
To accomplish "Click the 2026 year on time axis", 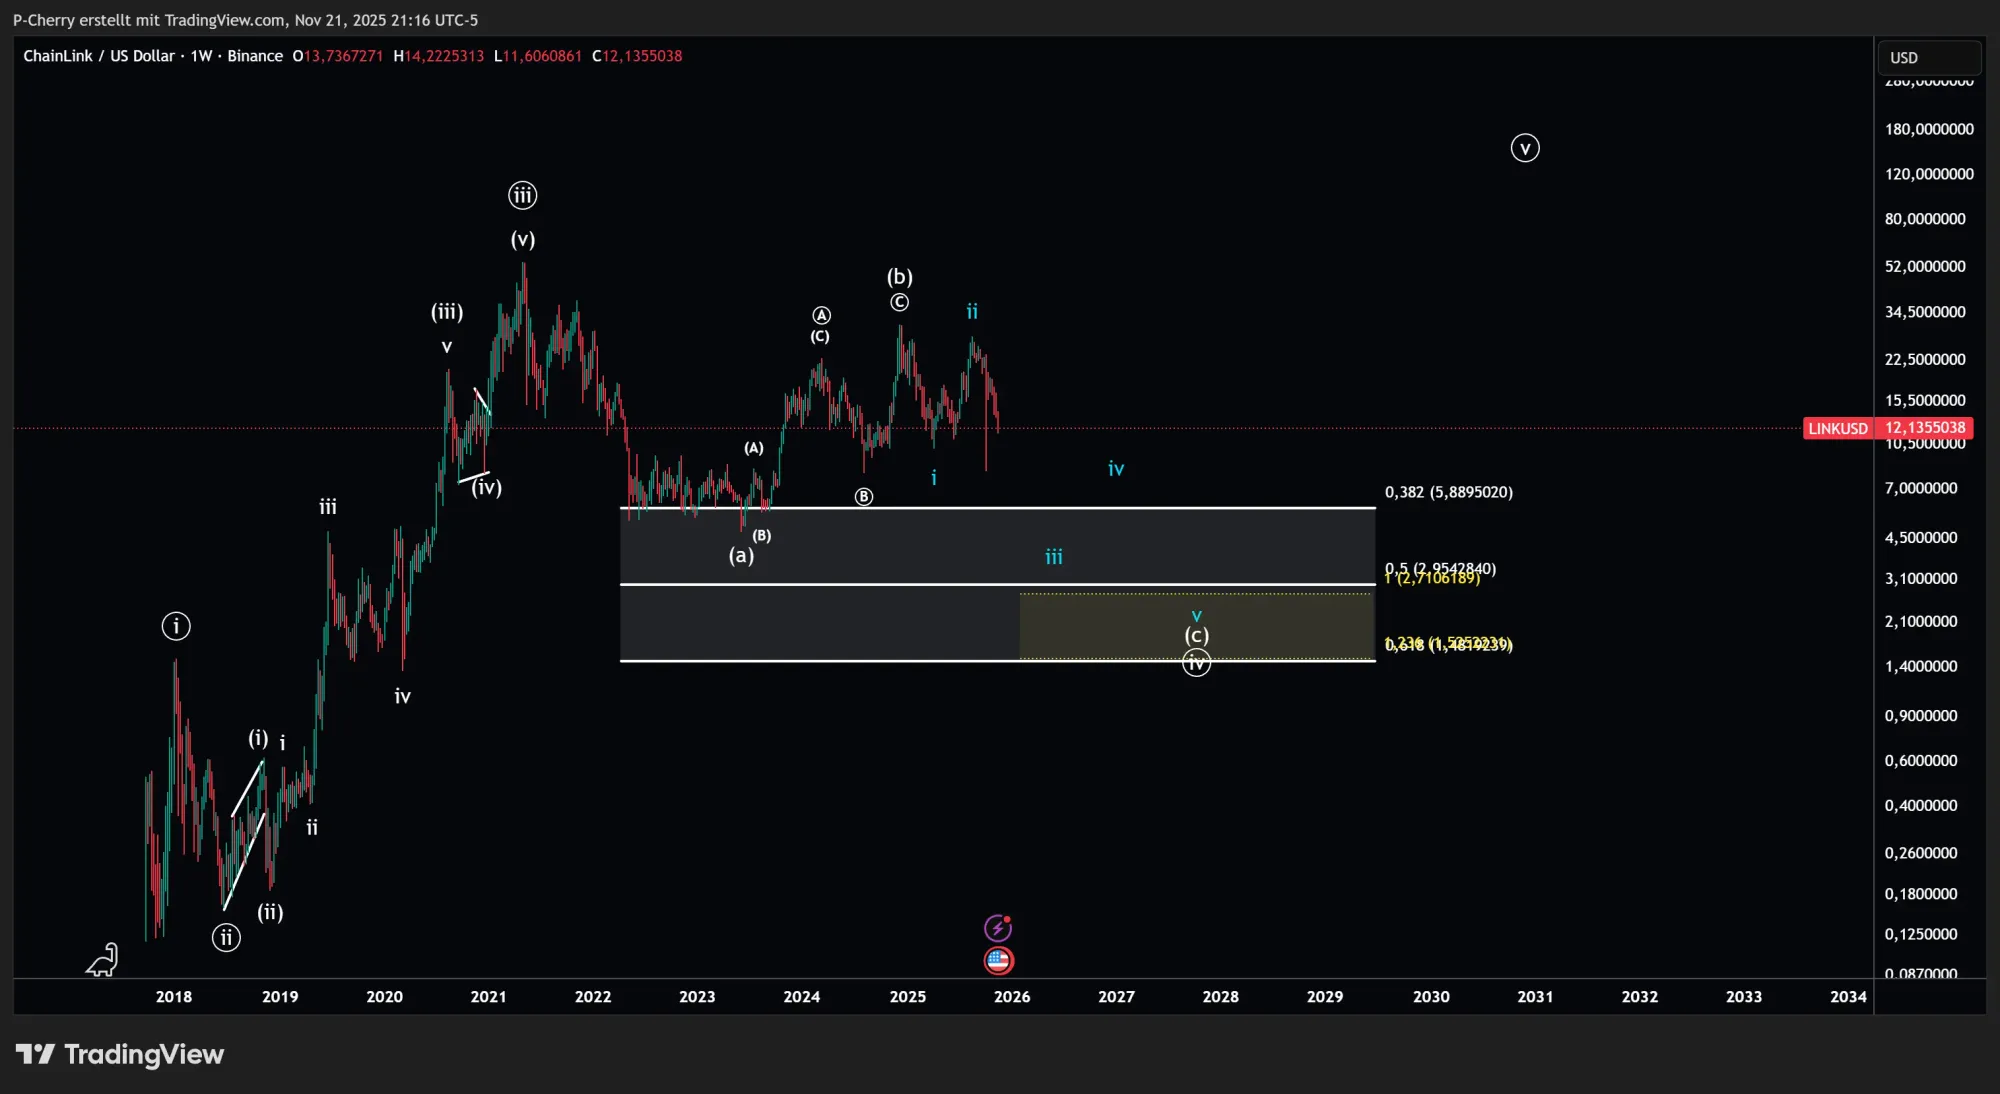I will point(1011,996).
